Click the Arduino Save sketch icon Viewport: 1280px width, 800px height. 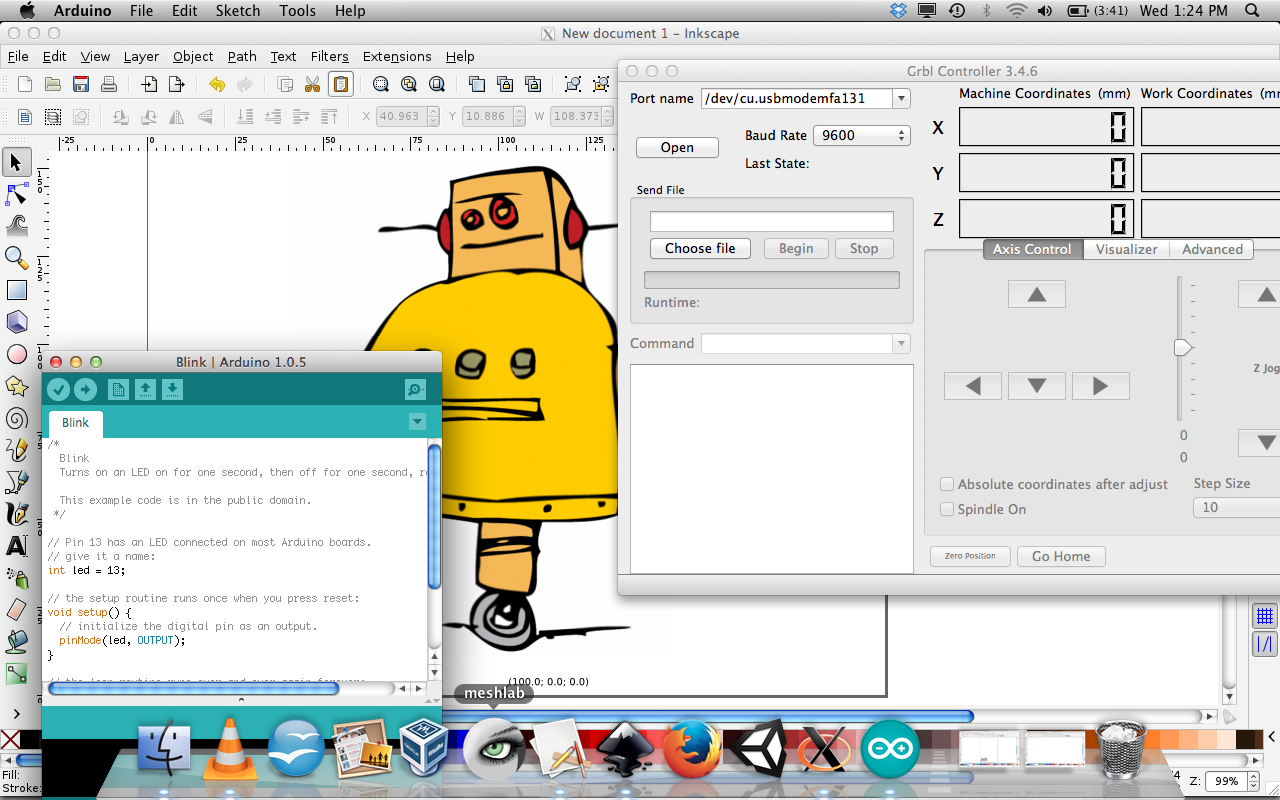point(173,390)
